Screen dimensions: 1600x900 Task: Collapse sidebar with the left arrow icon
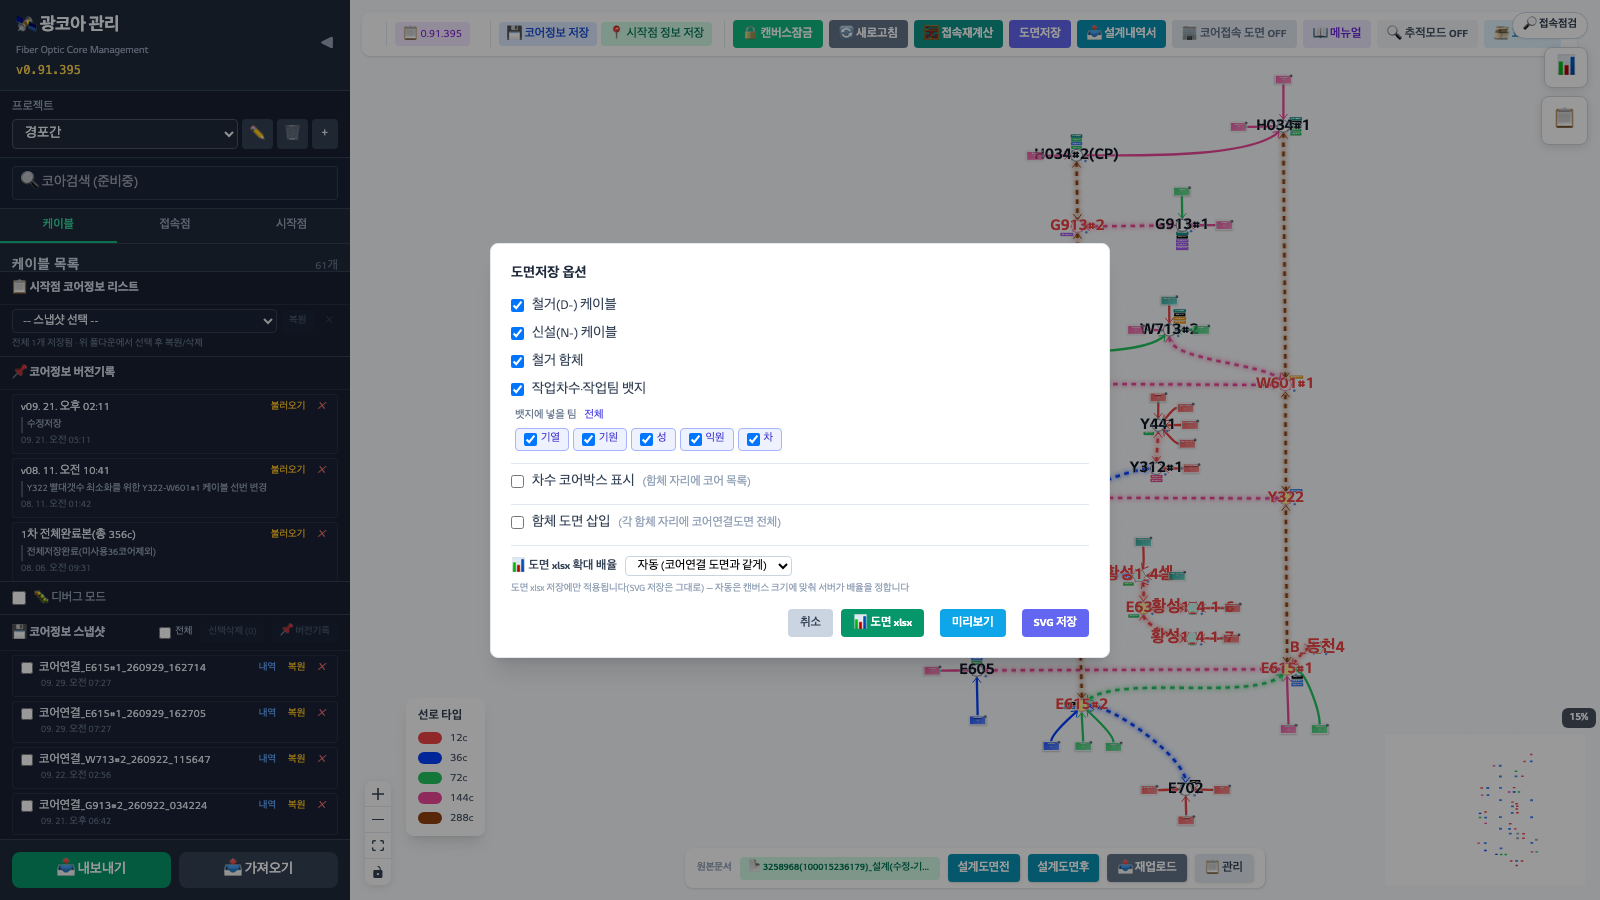pyautogui.click(x=327, y=42)
